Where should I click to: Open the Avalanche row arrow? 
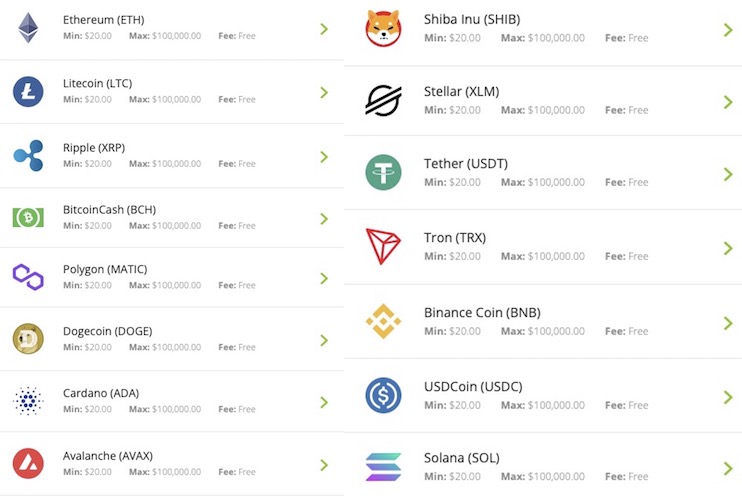tap(324, 465)
